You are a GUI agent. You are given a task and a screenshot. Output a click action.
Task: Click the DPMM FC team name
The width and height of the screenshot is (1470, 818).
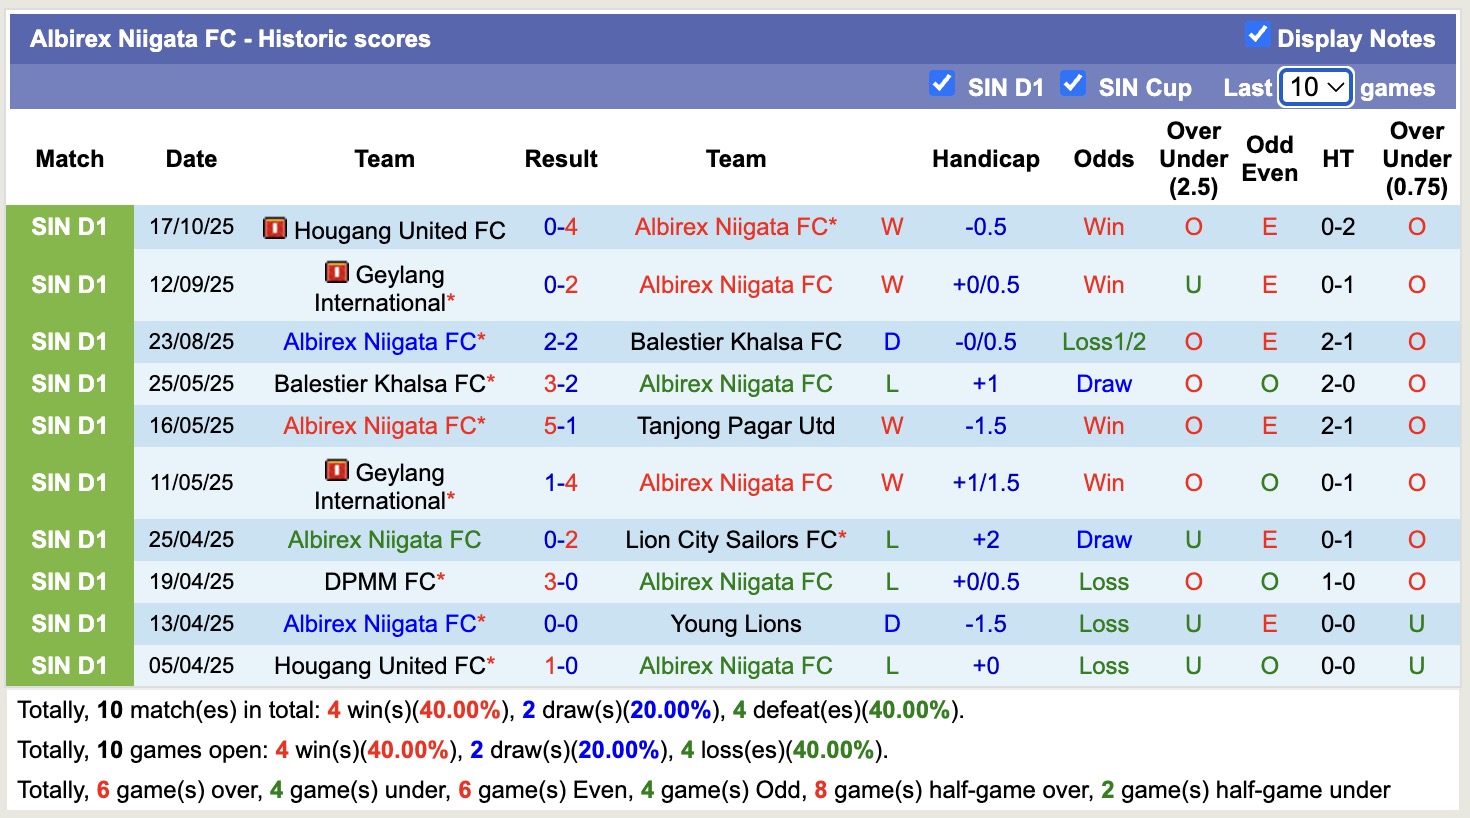380,581
